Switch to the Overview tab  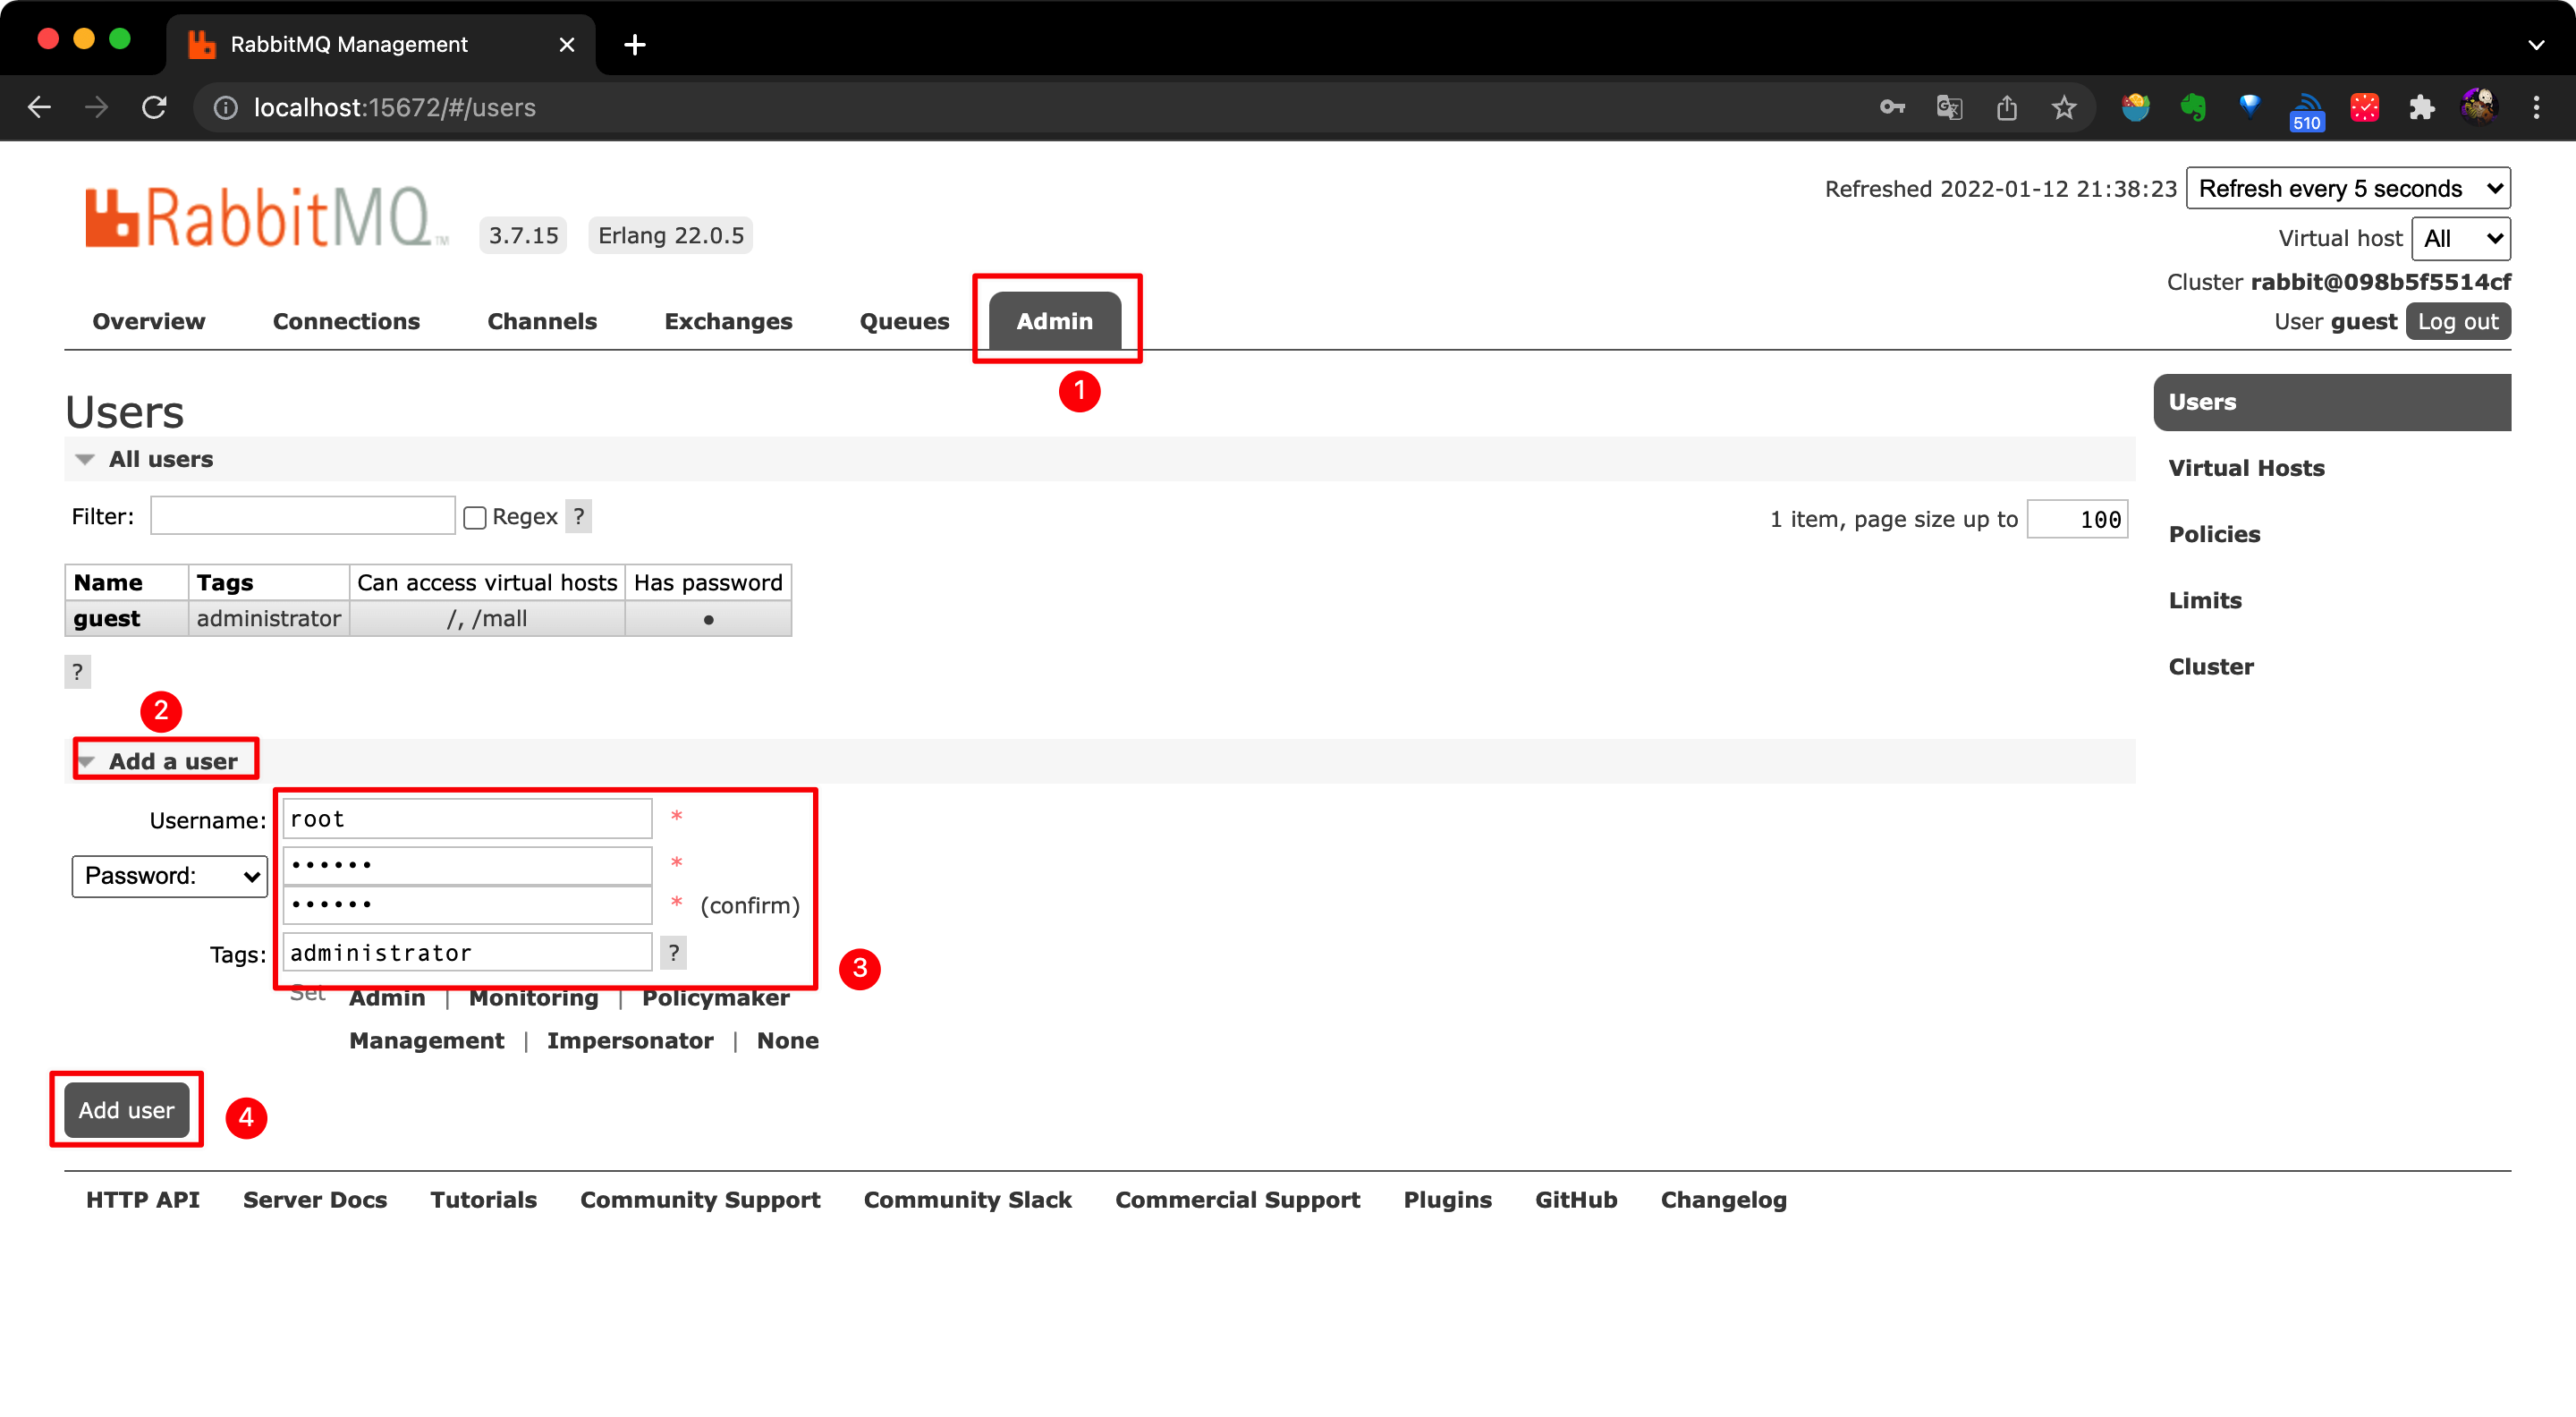(x=149, y=321)
